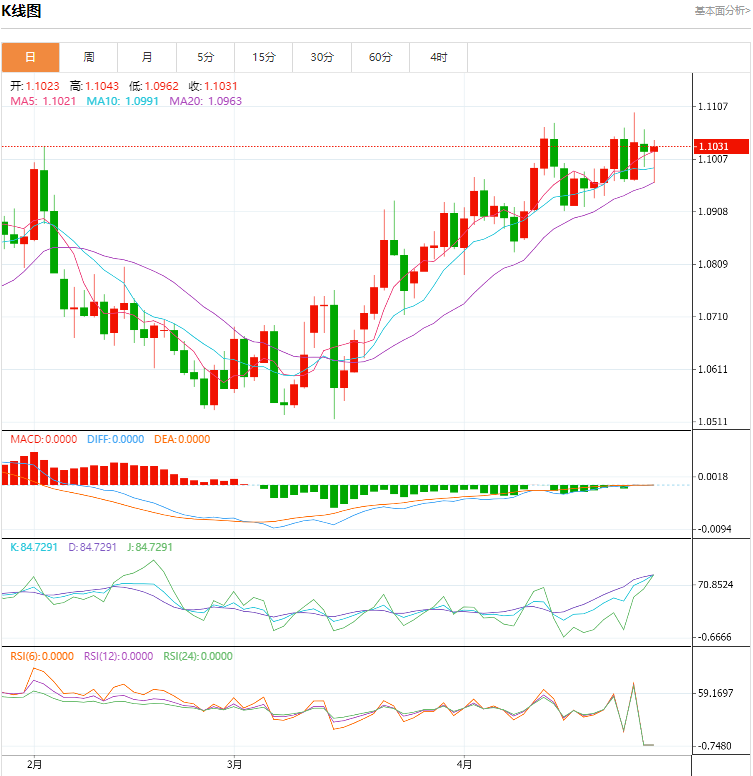Viewport: 753px width, 776px height.
Task: Click the 高: 1.1043 high price value
Action: click(x=94, y=86)
